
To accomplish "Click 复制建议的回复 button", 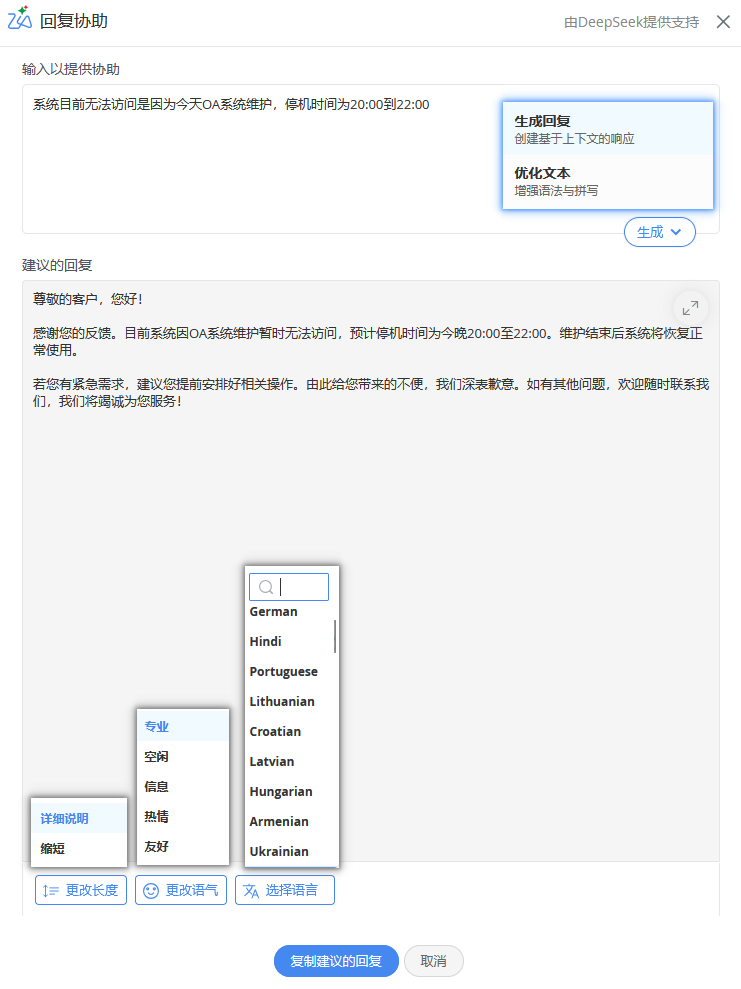I will pos(336,961).
